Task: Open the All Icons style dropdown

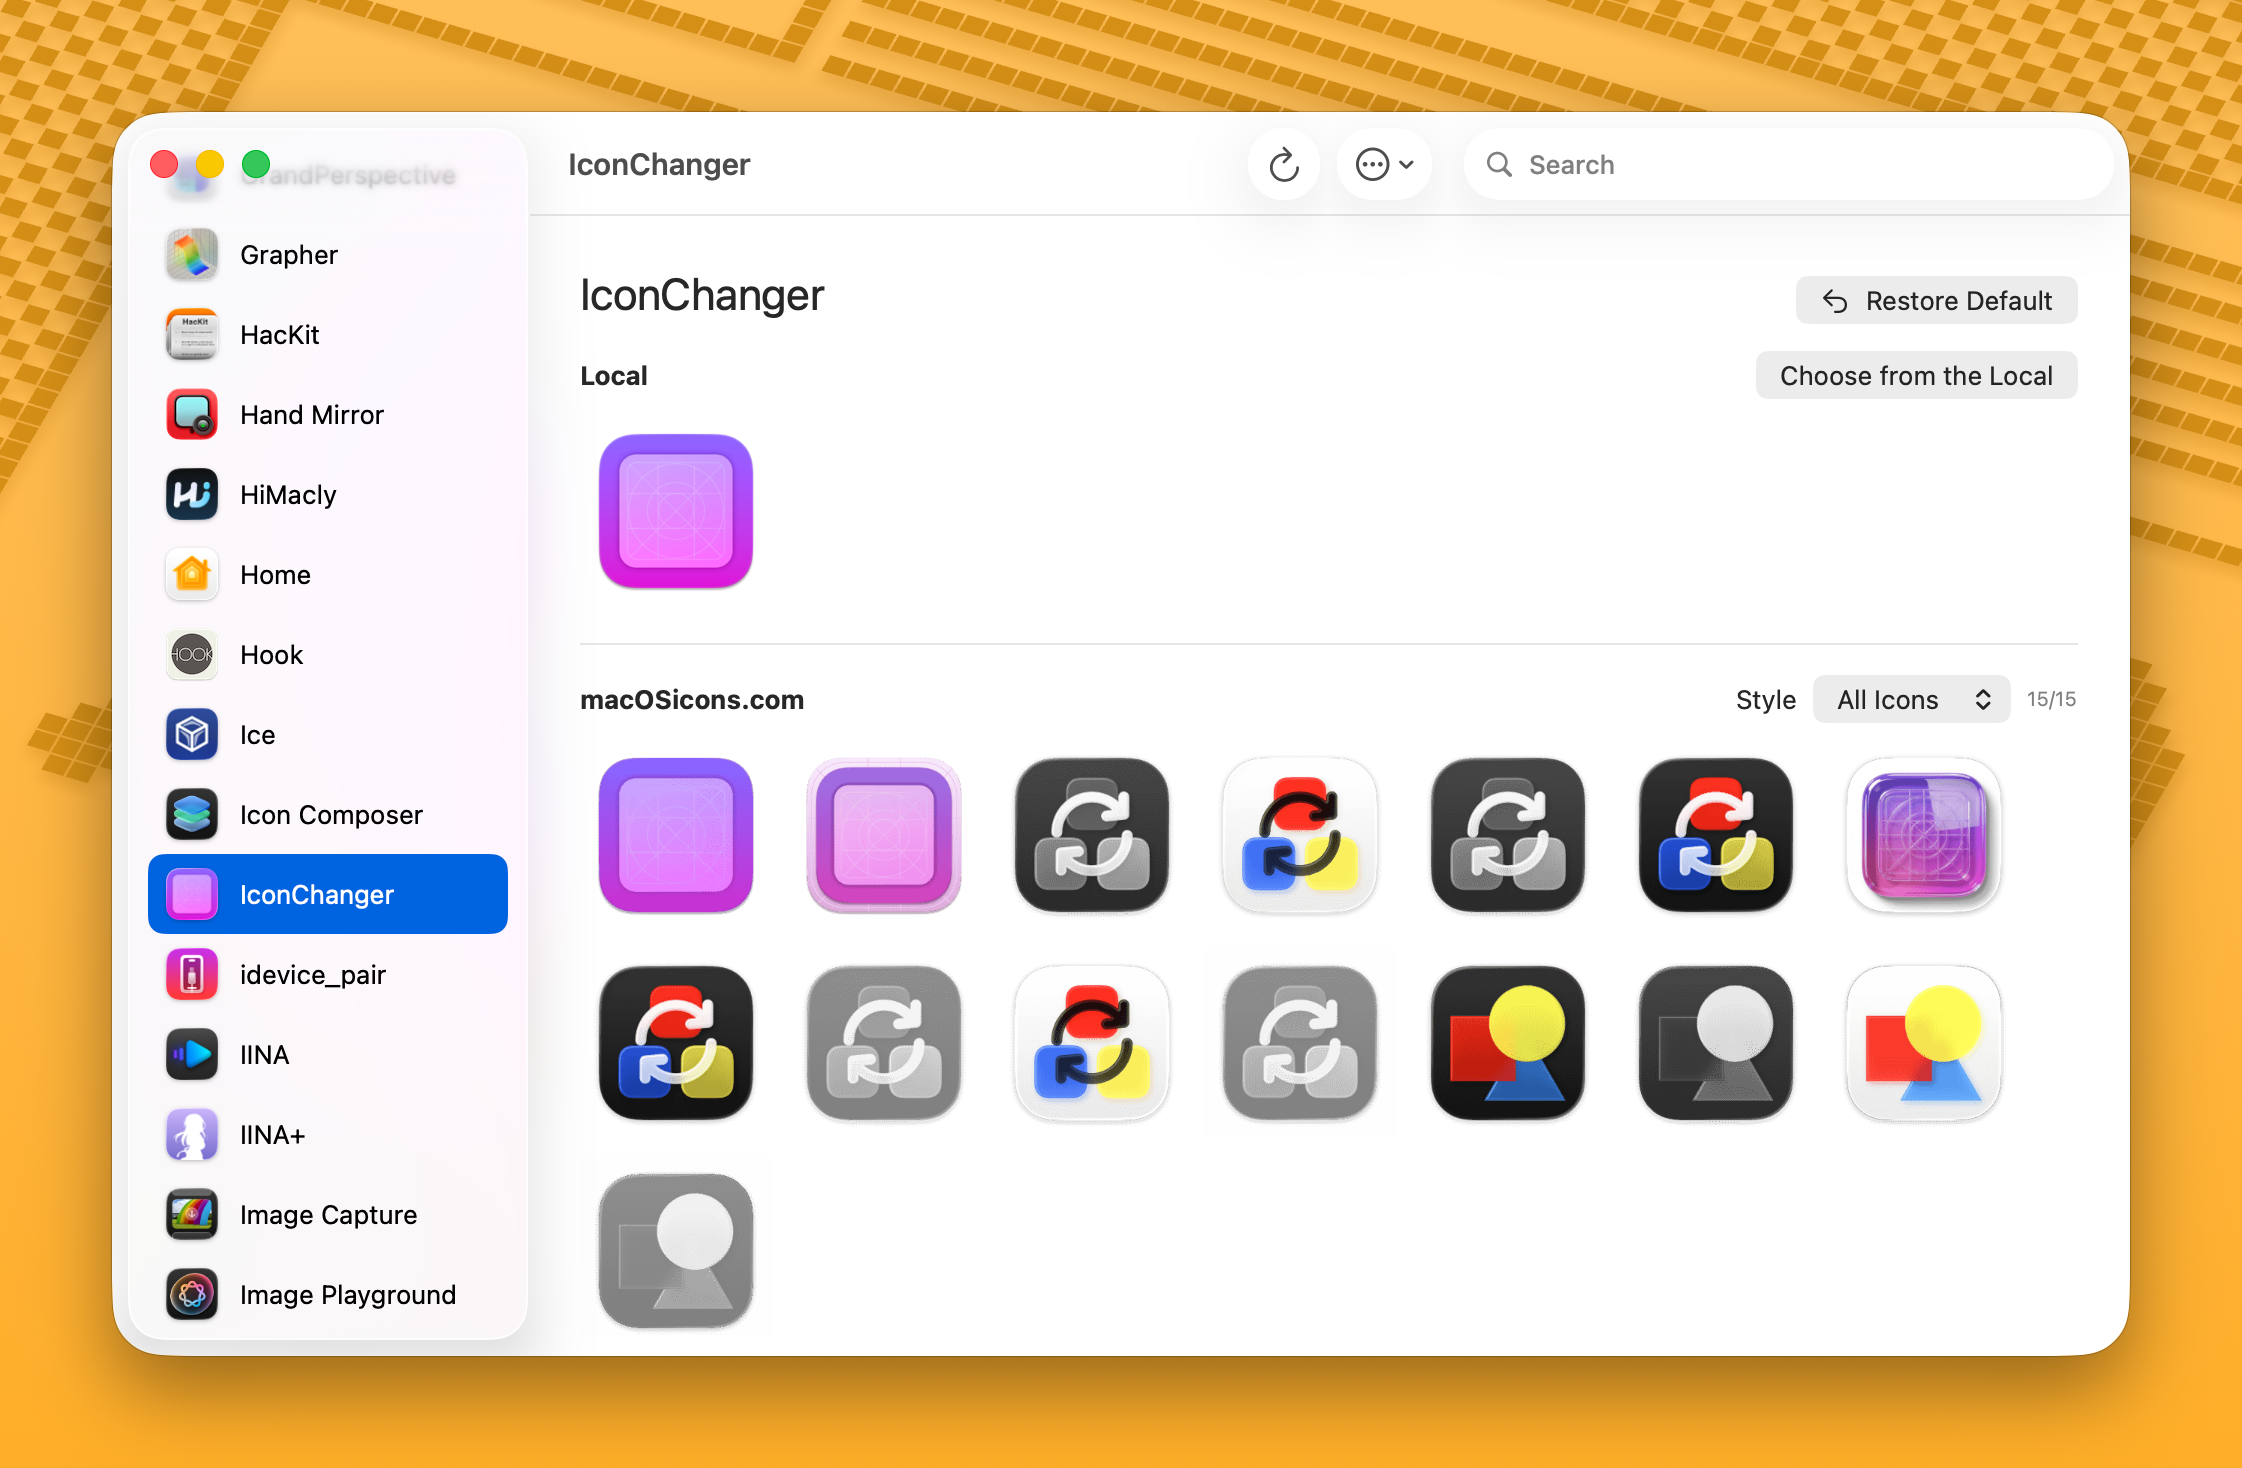Action: [1911, 699]
